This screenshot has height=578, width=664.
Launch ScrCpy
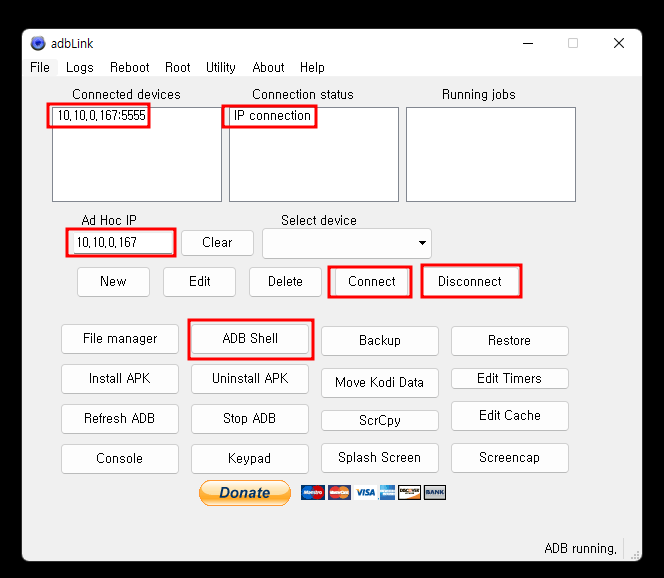click(380, 420)
